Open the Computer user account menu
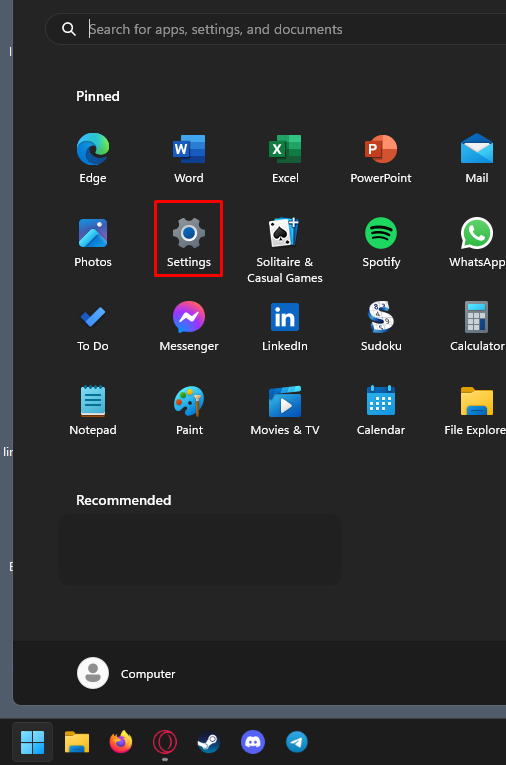The width and height of the screenshot is (506, 765). [x=126, y=673]
